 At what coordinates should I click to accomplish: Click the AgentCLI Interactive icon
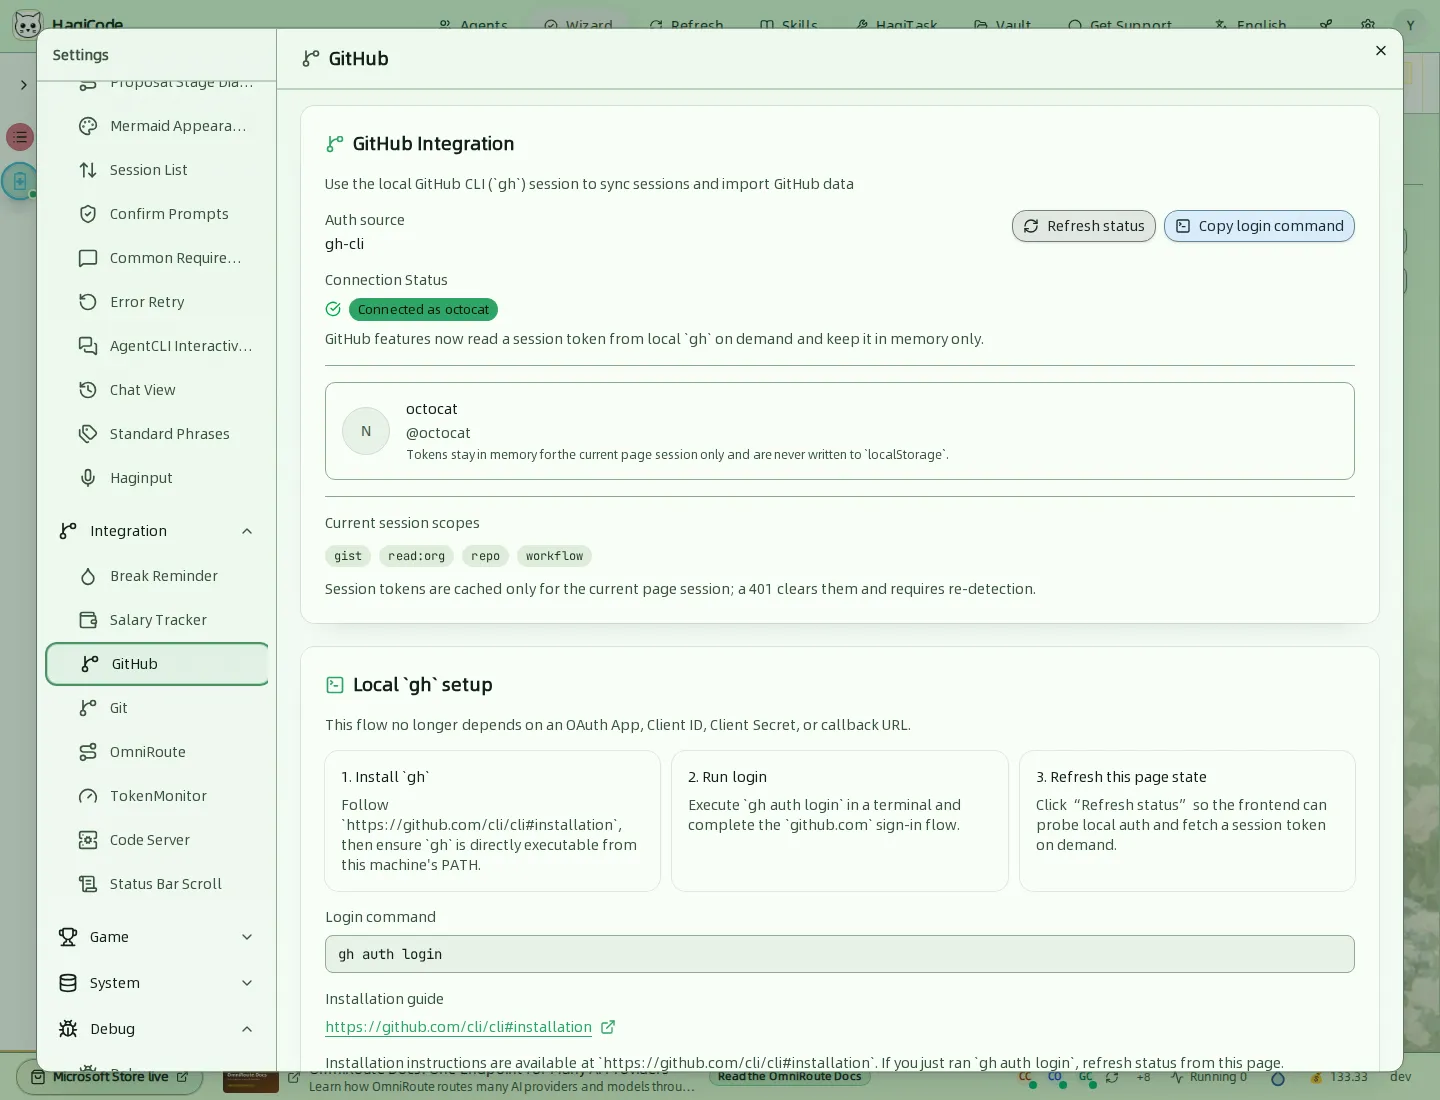88,346
